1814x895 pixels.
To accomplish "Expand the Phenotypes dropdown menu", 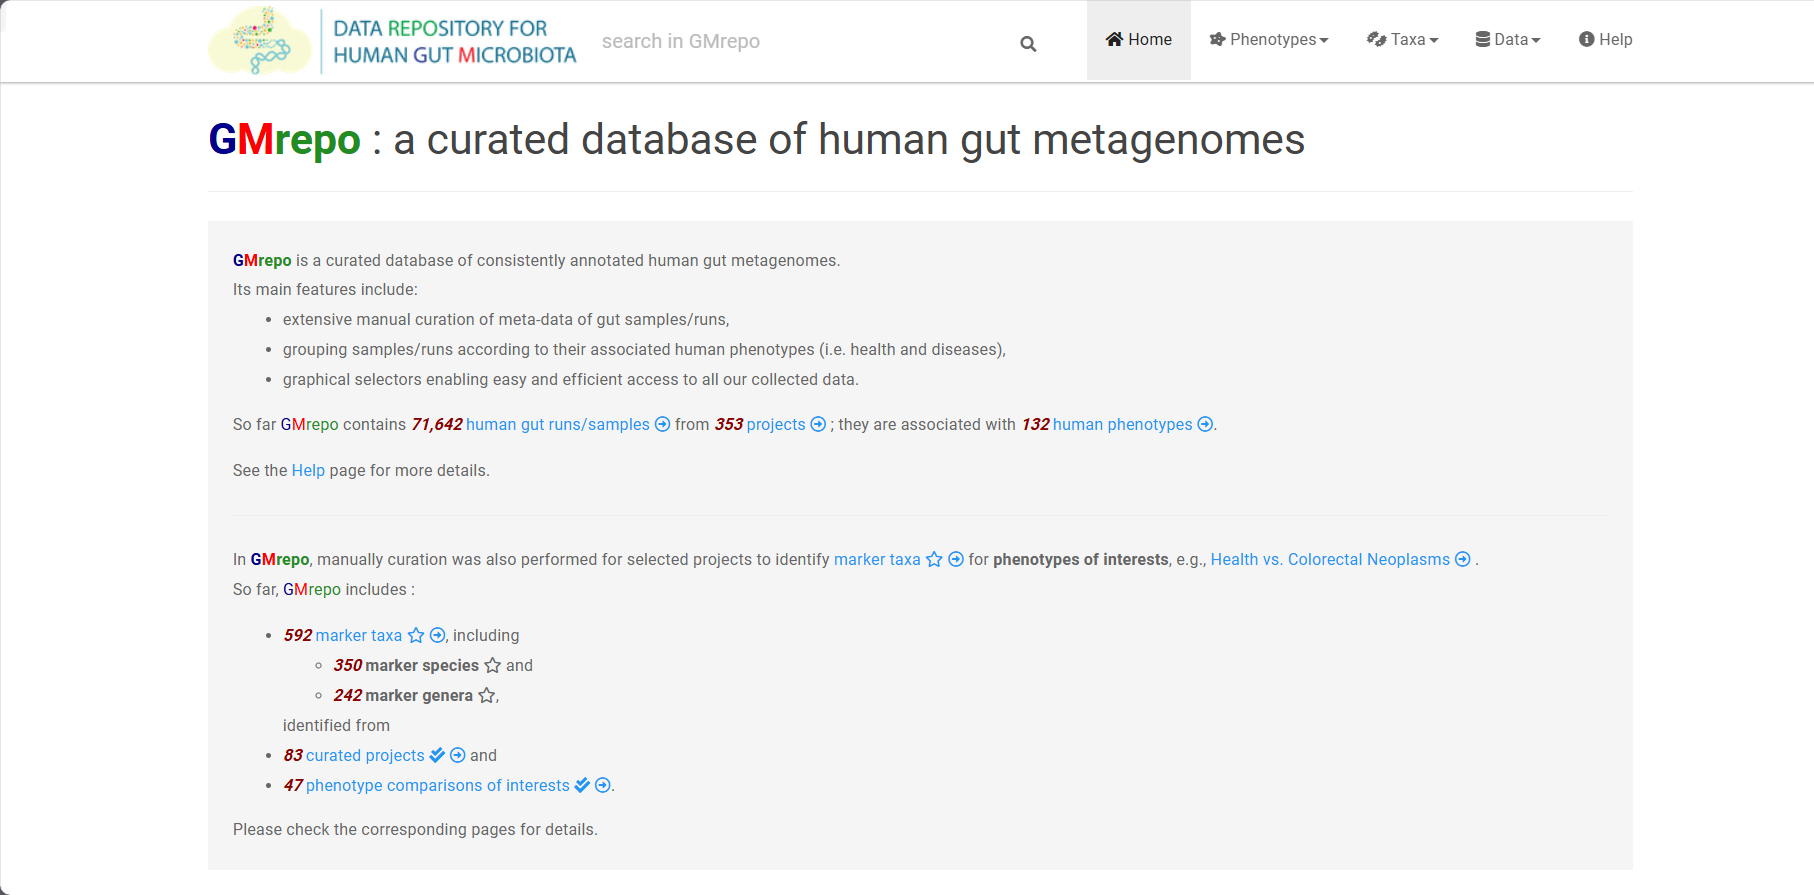I will (1269, 40).
